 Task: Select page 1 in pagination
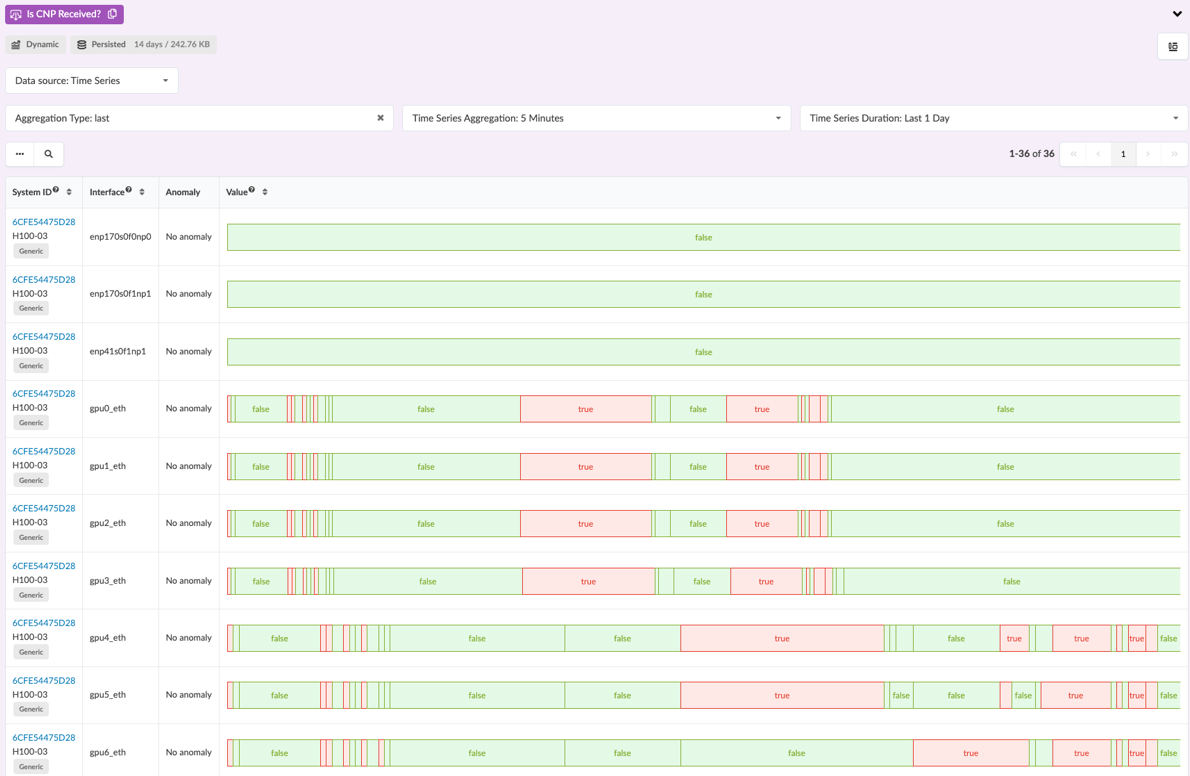coord(1123,153)
